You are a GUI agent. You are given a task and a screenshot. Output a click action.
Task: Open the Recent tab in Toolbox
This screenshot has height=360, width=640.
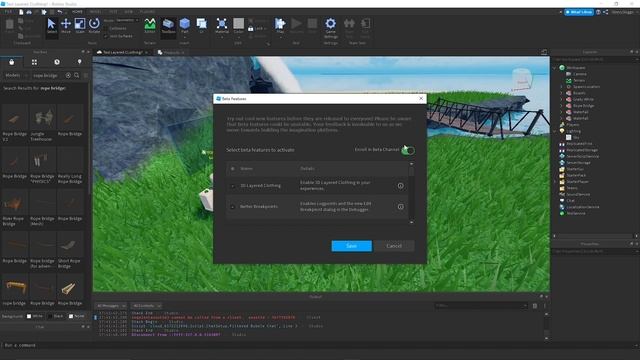pos(57,62)
